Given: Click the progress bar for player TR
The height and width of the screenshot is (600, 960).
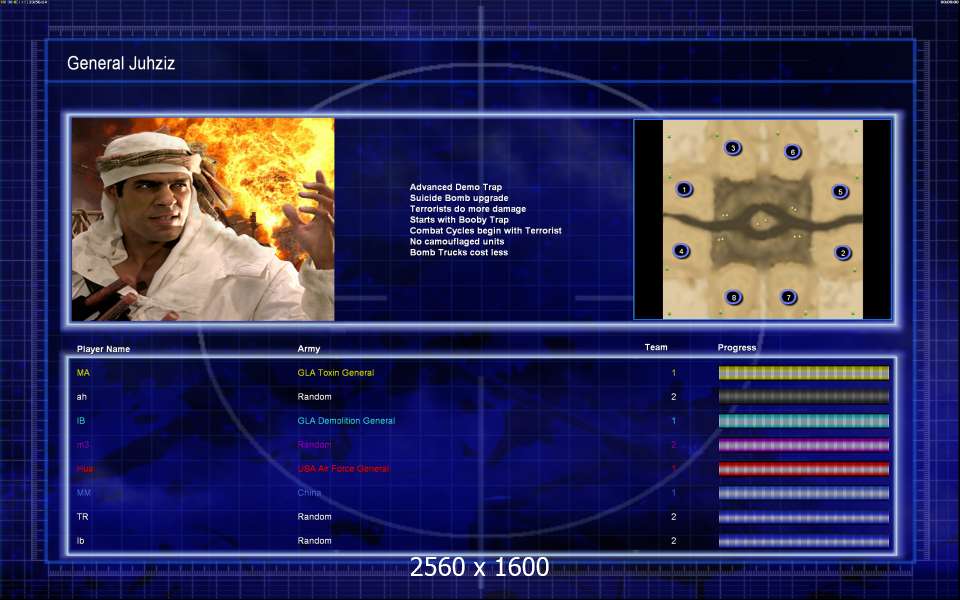Looking at the screenshot, I should (803, 517).
